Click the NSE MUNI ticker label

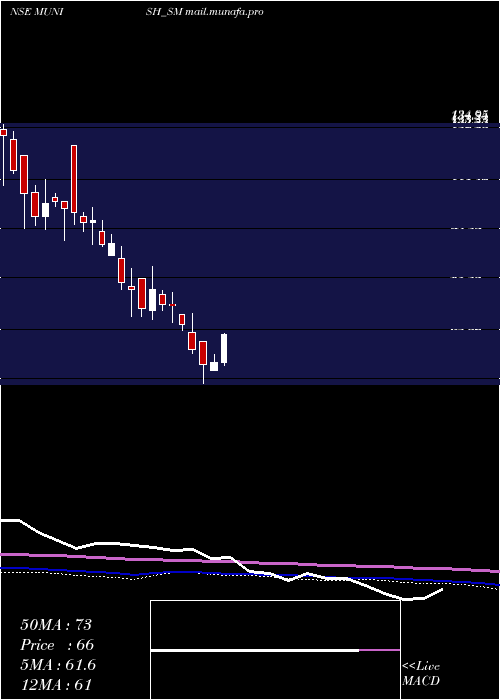click(x=37, y=12)
